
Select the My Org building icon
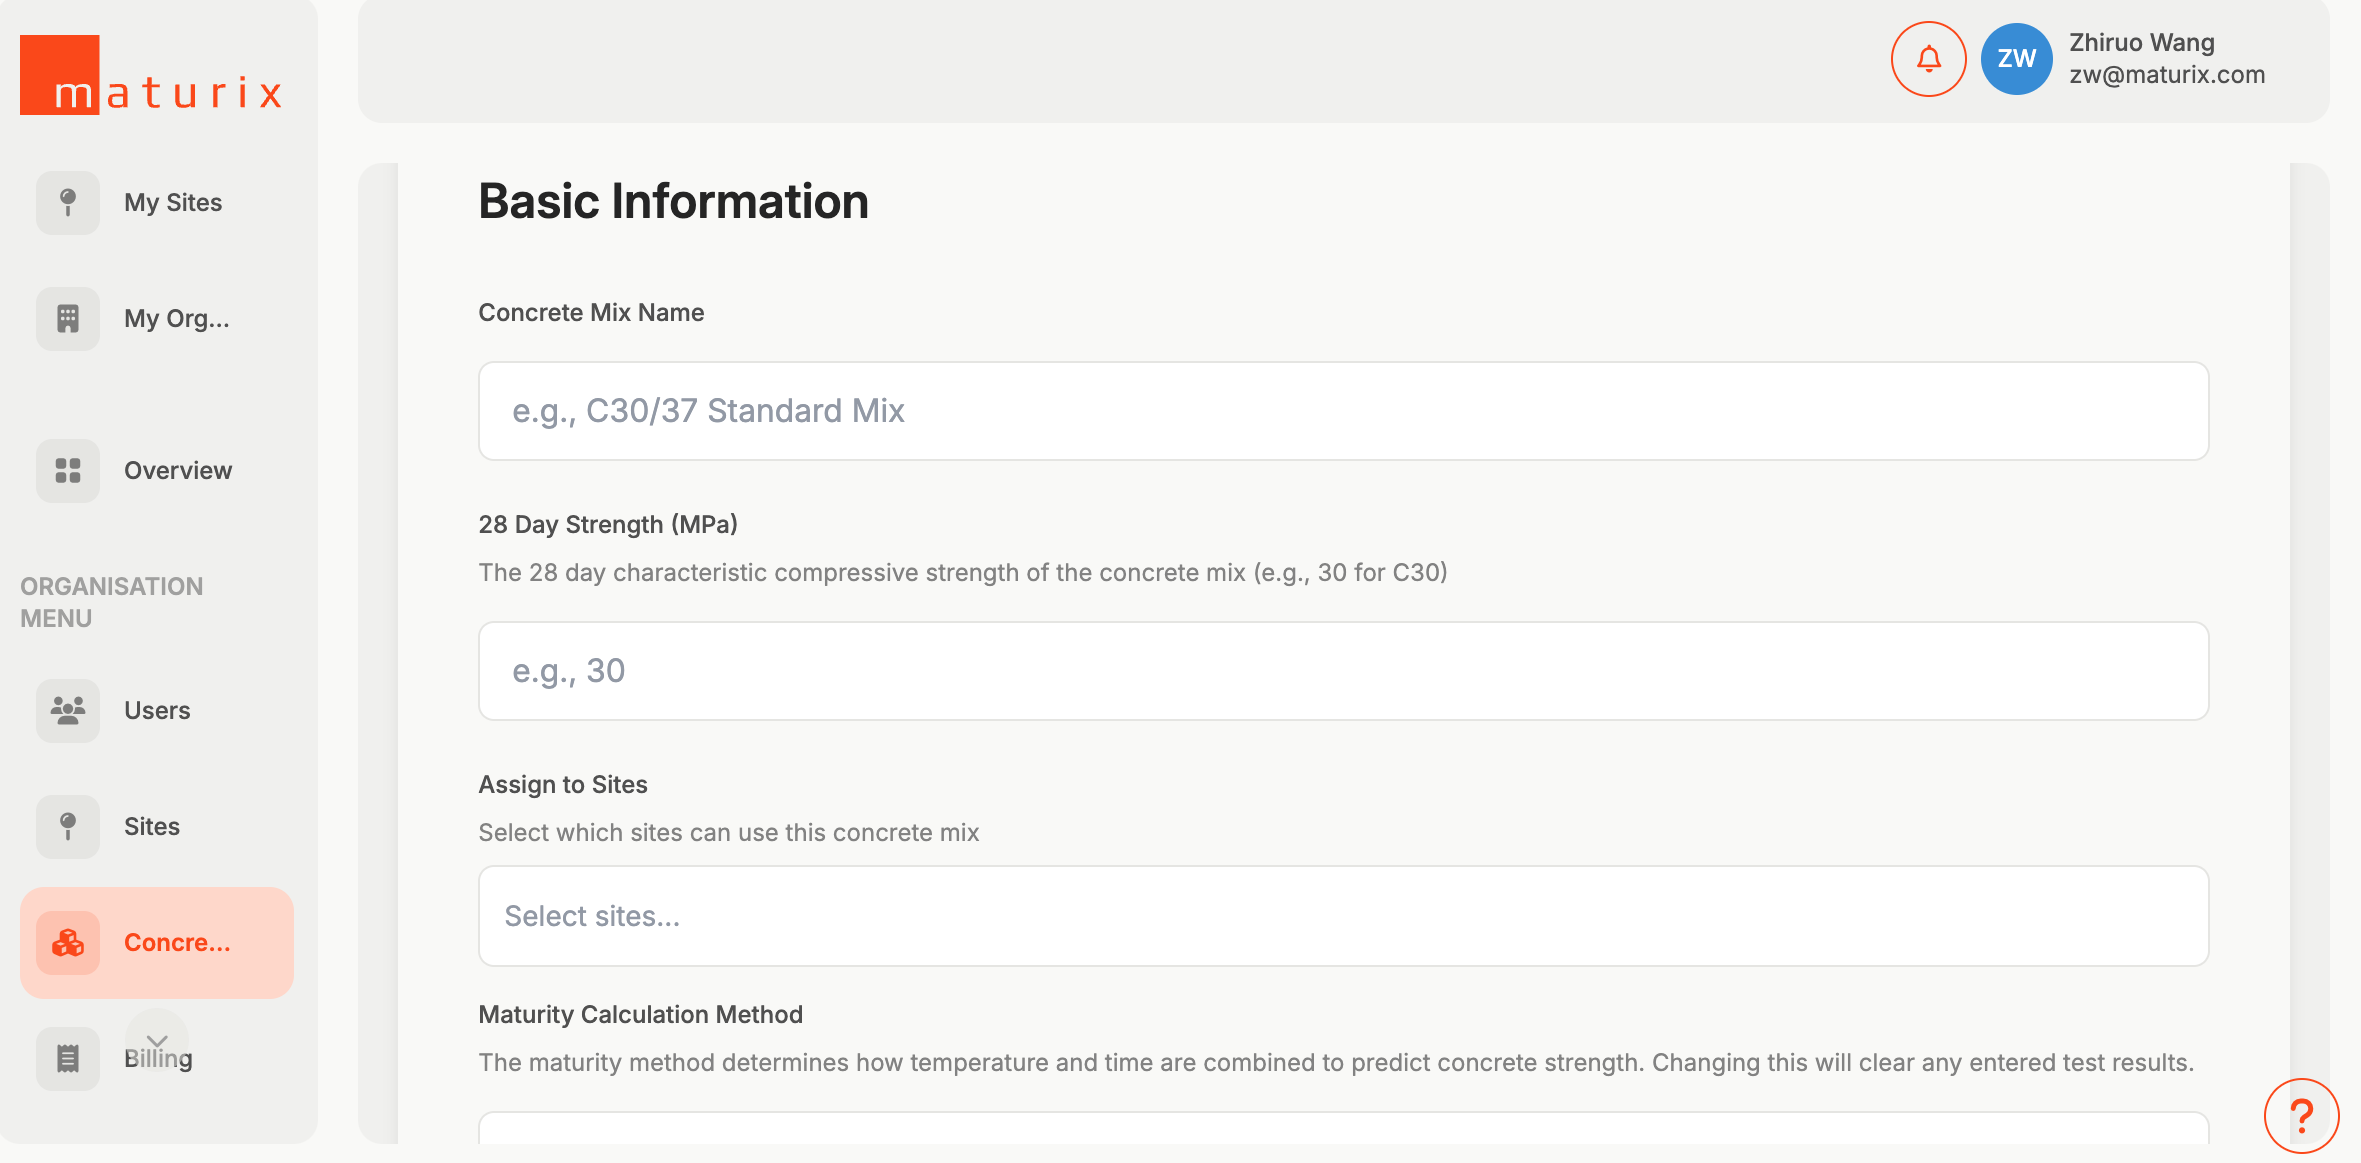(66, 318)
